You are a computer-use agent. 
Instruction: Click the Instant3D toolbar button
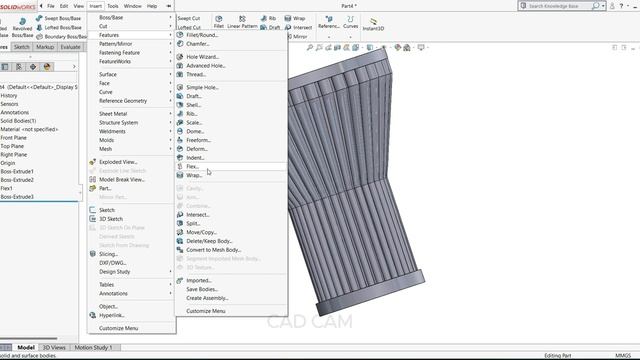pyautogui.click(x=373, y=24)
